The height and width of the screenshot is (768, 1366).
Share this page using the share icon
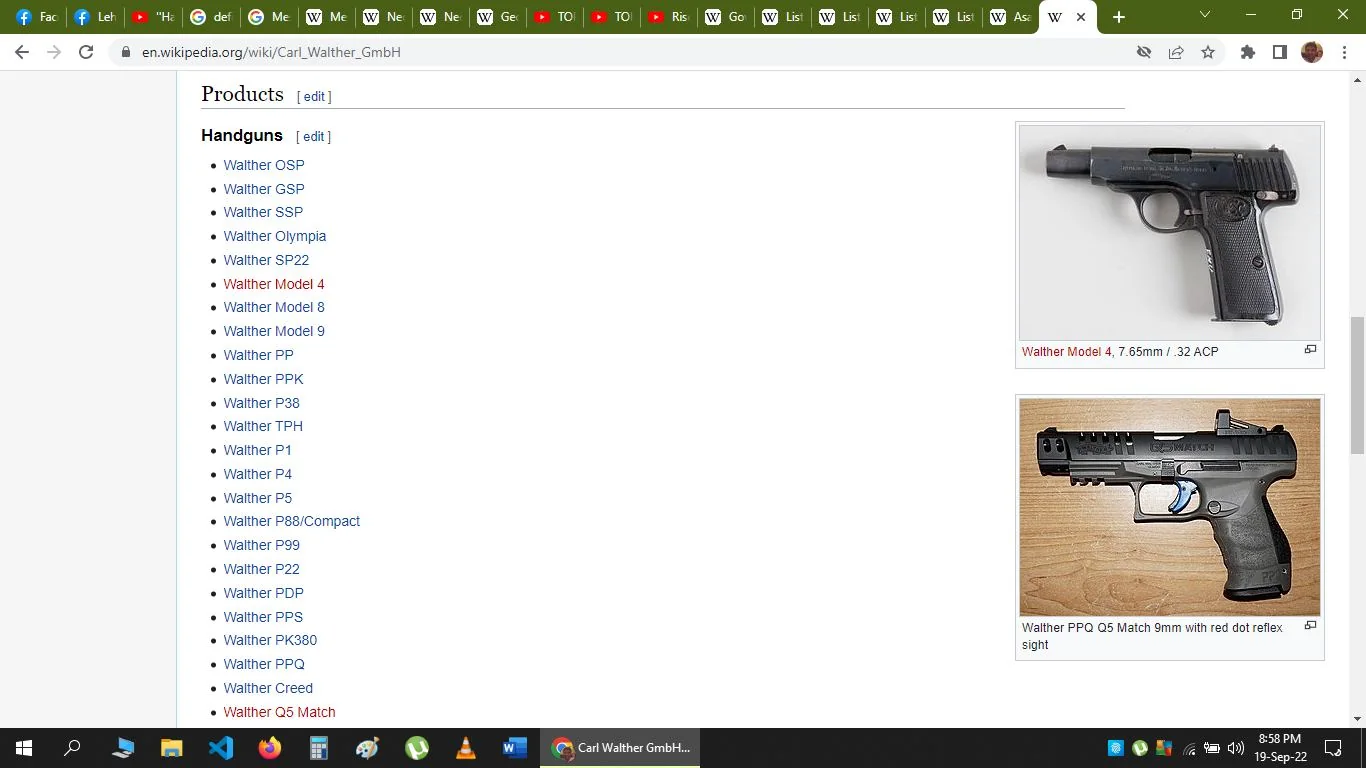(x=1176, y=52)
